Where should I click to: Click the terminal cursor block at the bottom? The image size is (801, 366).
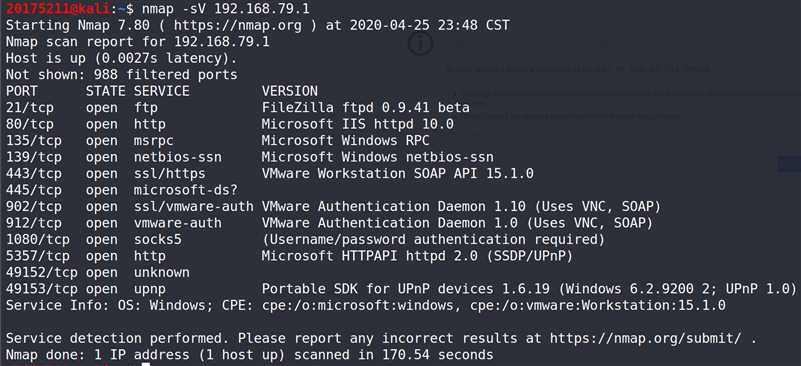[147, 364]
